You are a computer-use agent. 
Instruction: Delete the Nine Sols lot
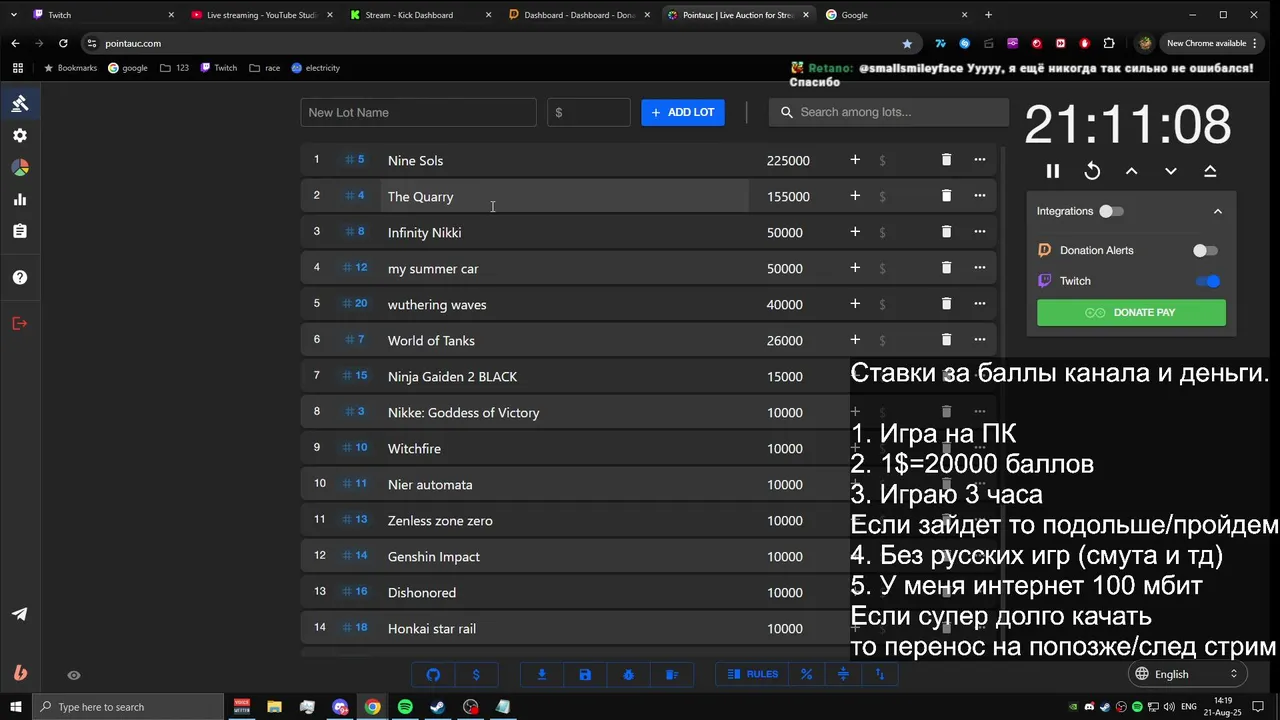pyautogui.click(x=946, y=160)
